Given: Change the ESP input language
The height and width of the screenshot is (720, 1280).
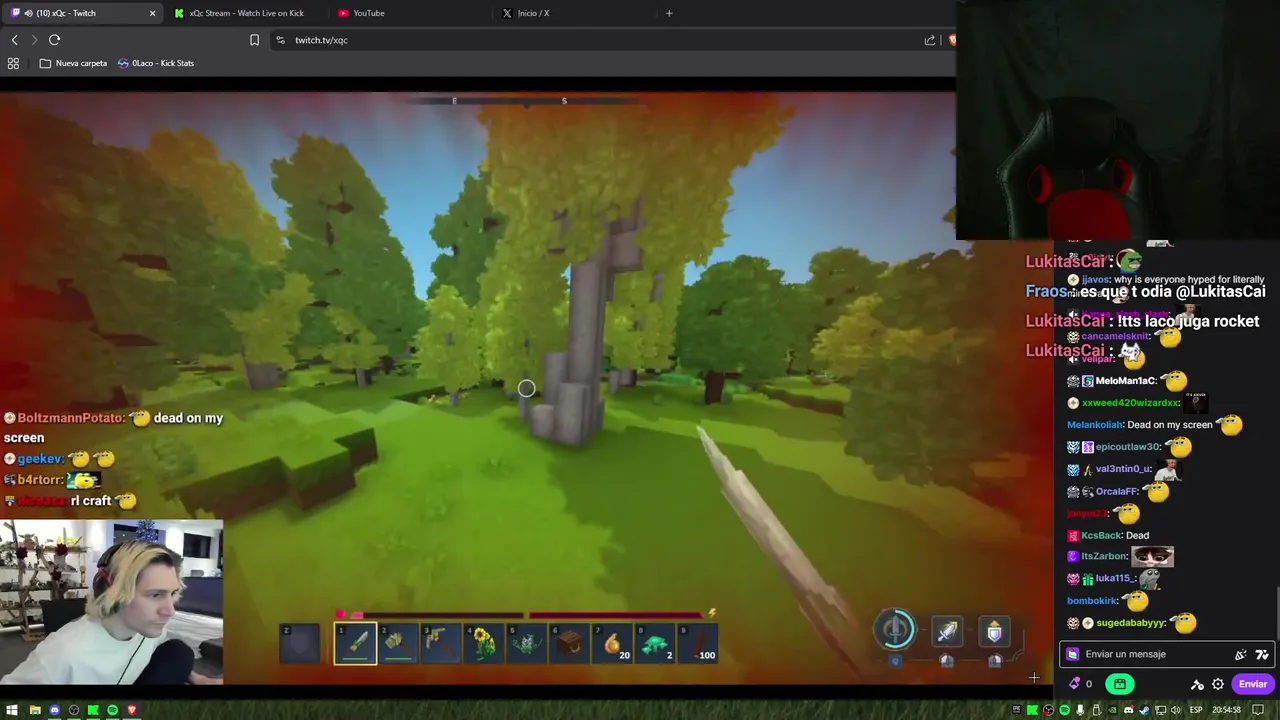Looking at the screenshot, I should click(x=1196, y=710).
